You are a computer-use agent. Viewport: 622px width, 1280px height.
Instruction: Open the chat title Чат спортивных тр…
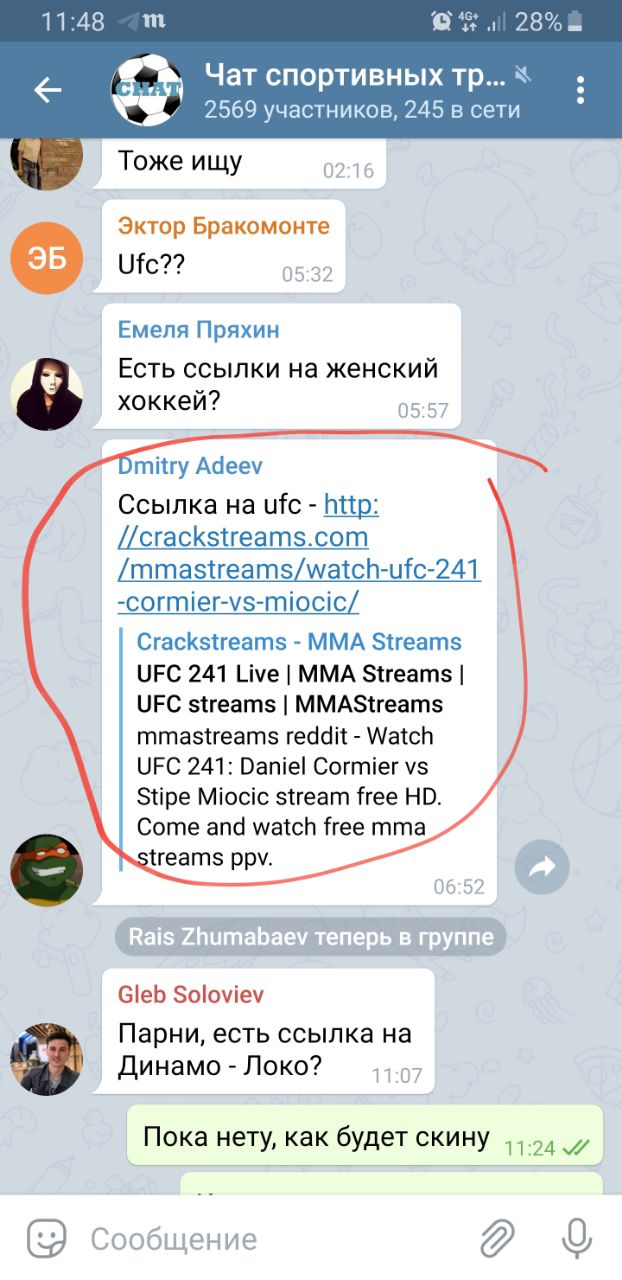tap(355, 74)
